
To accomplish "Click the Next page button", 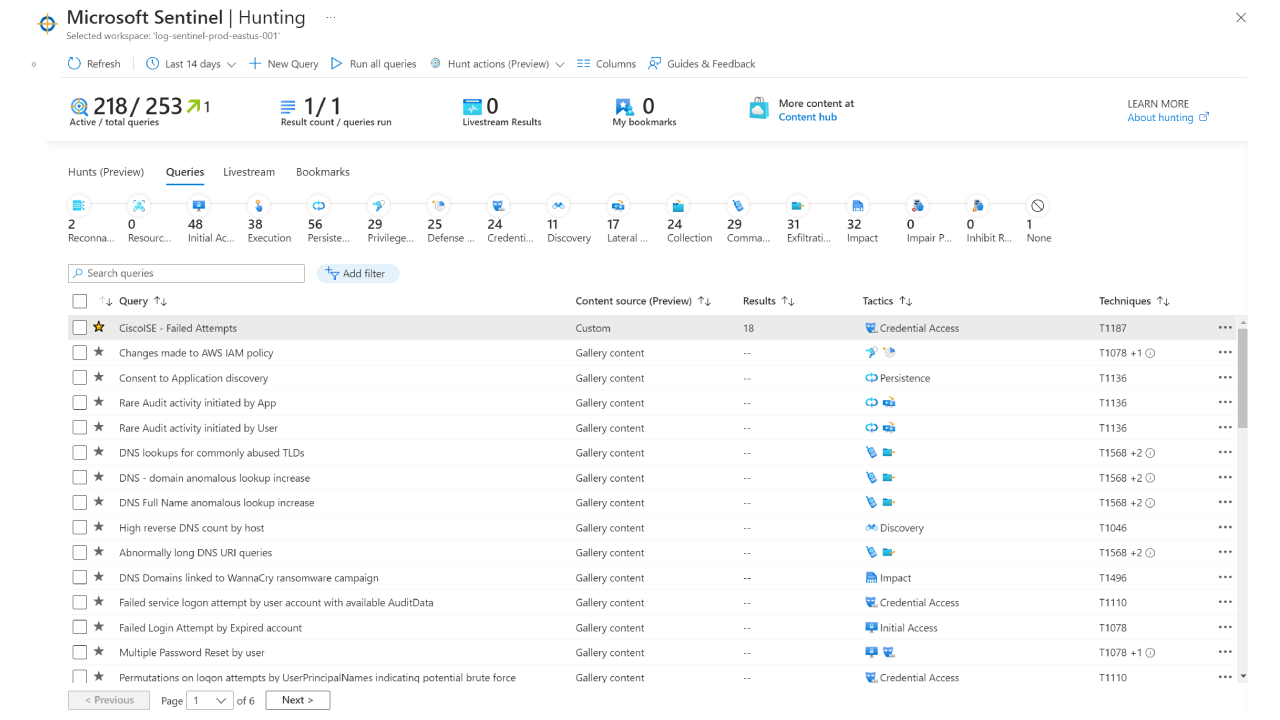I will point(297,700).
